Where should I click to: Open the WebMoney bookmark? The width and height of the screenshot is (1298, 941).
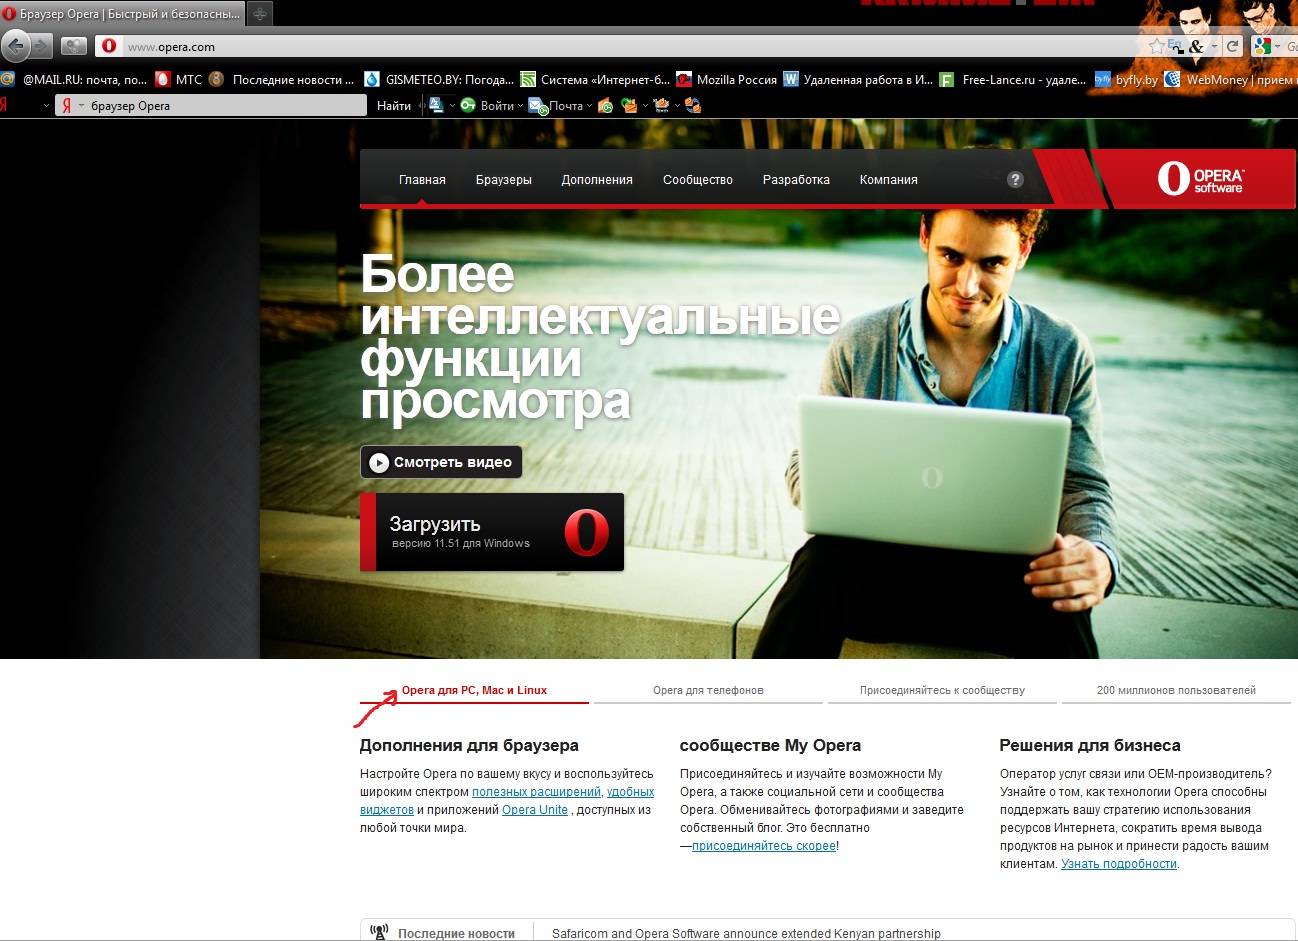point(1231,79)
